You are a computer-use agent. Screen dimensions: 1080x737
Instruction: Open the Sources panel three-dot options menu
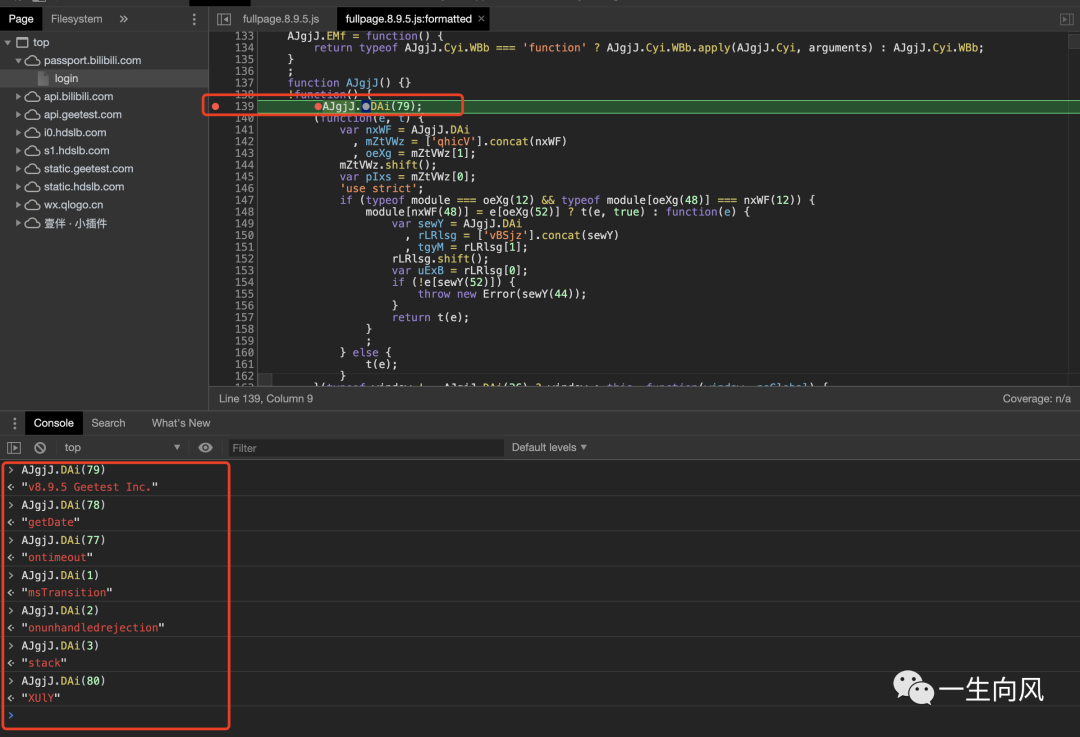pos(194,19)
